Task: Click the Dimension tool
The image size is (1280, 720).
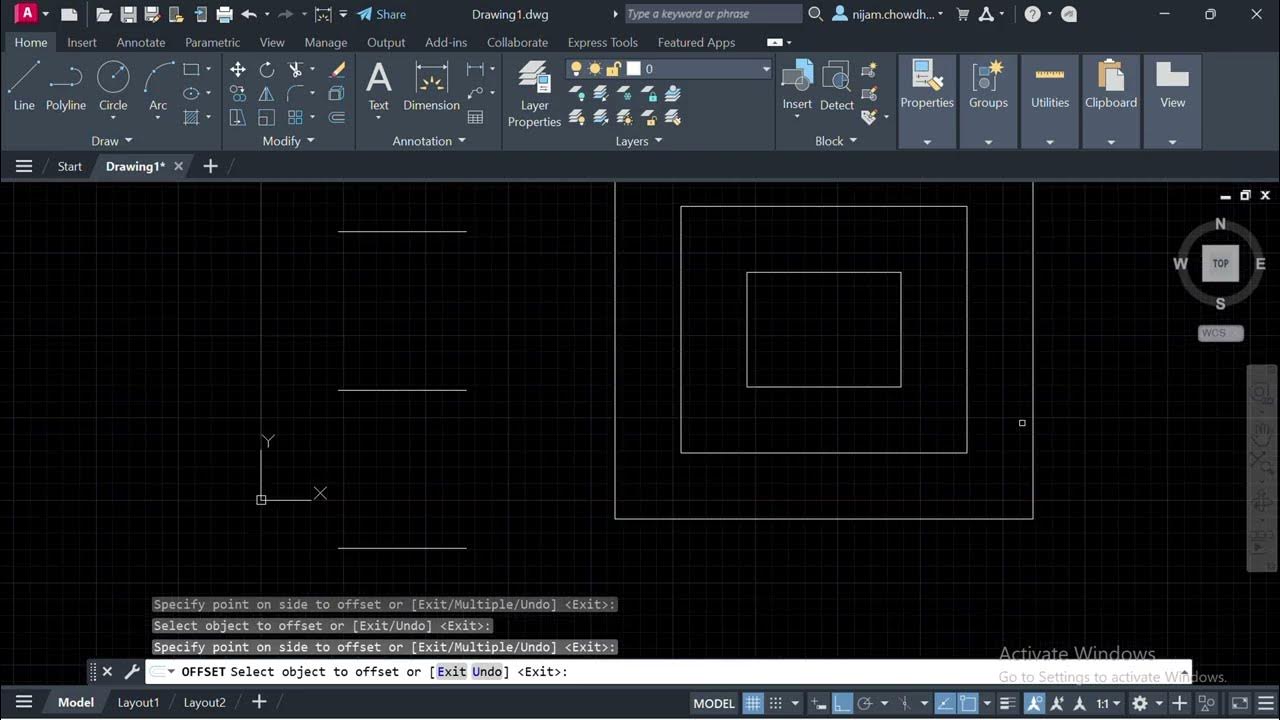Action: pos(431,86)
